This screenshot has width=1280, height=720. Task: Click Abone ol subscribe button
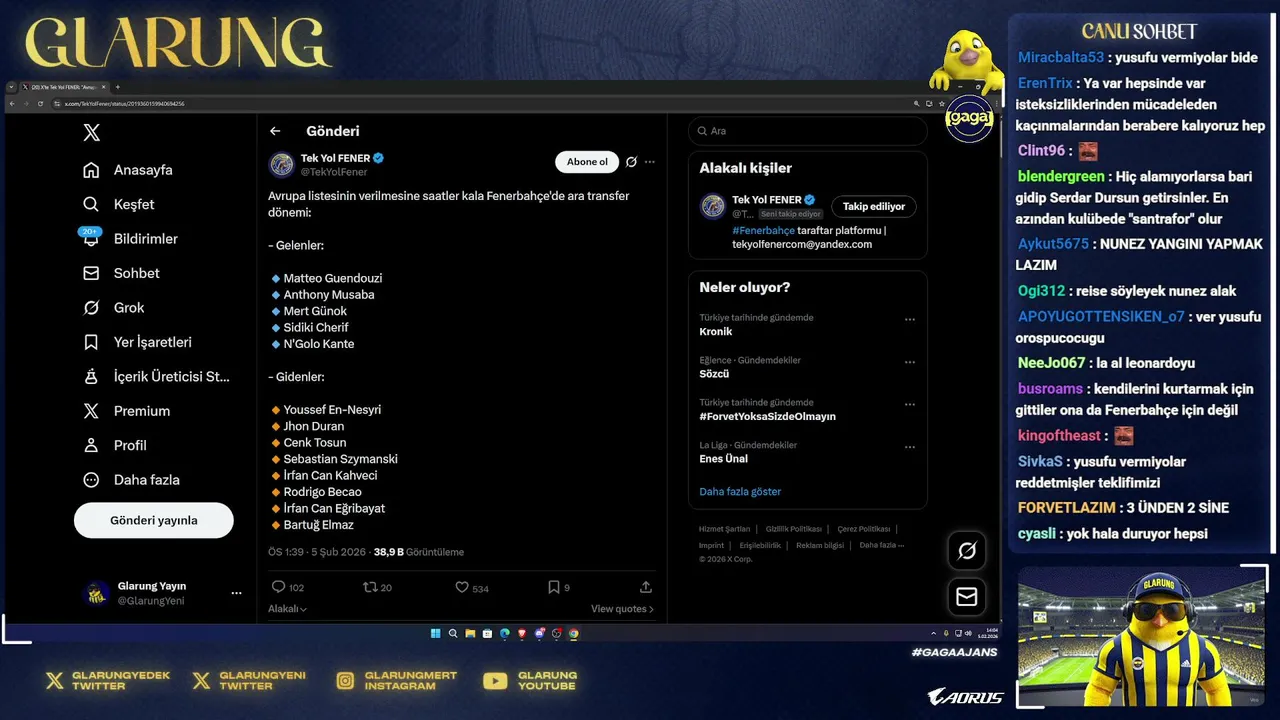tap(587, 162)
